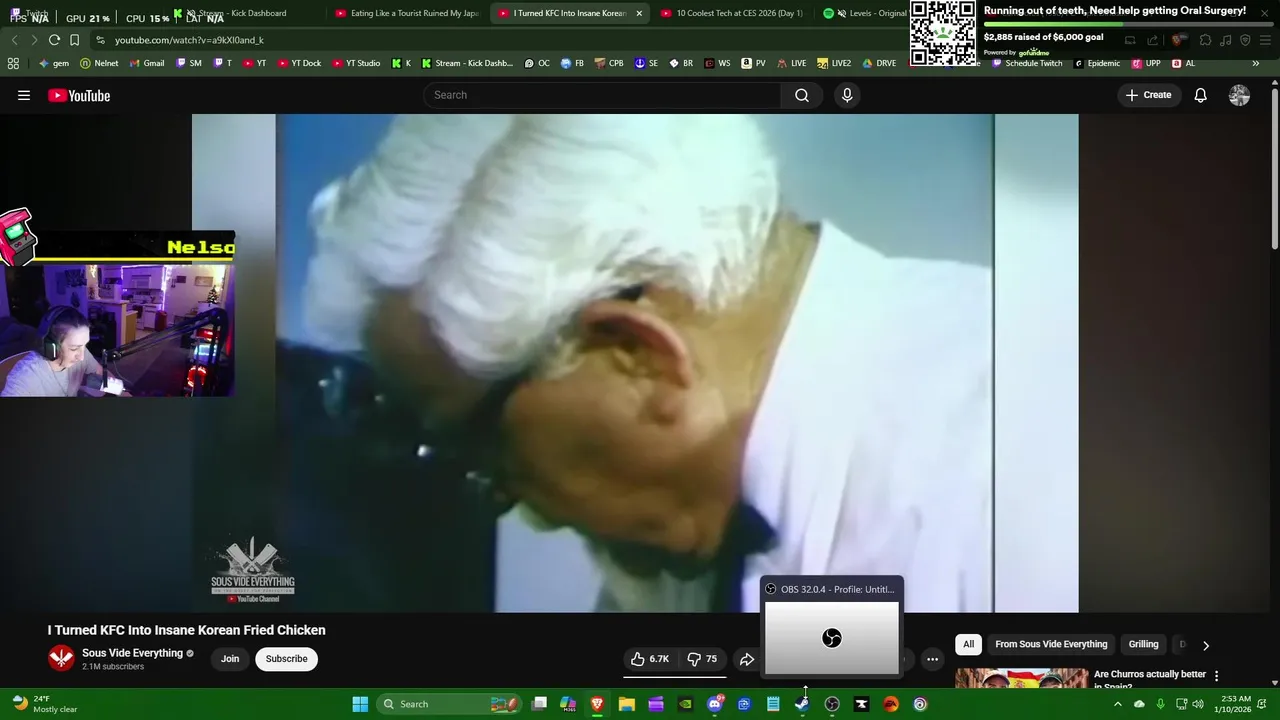Open the Nelnet bookmark

pyautogui.click(x=99, y=63)
